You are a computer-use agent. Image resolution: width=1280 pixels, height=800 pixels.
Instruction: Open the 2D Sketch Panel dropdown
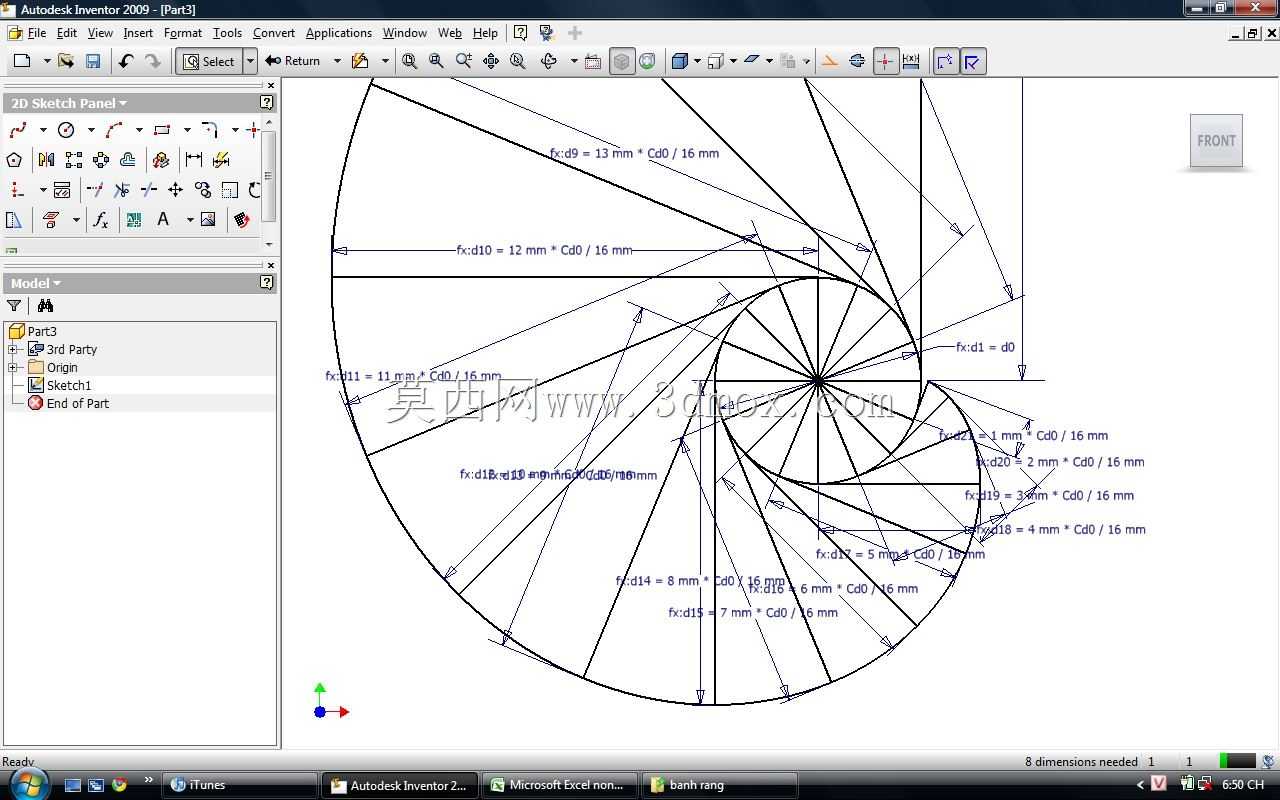69,103
